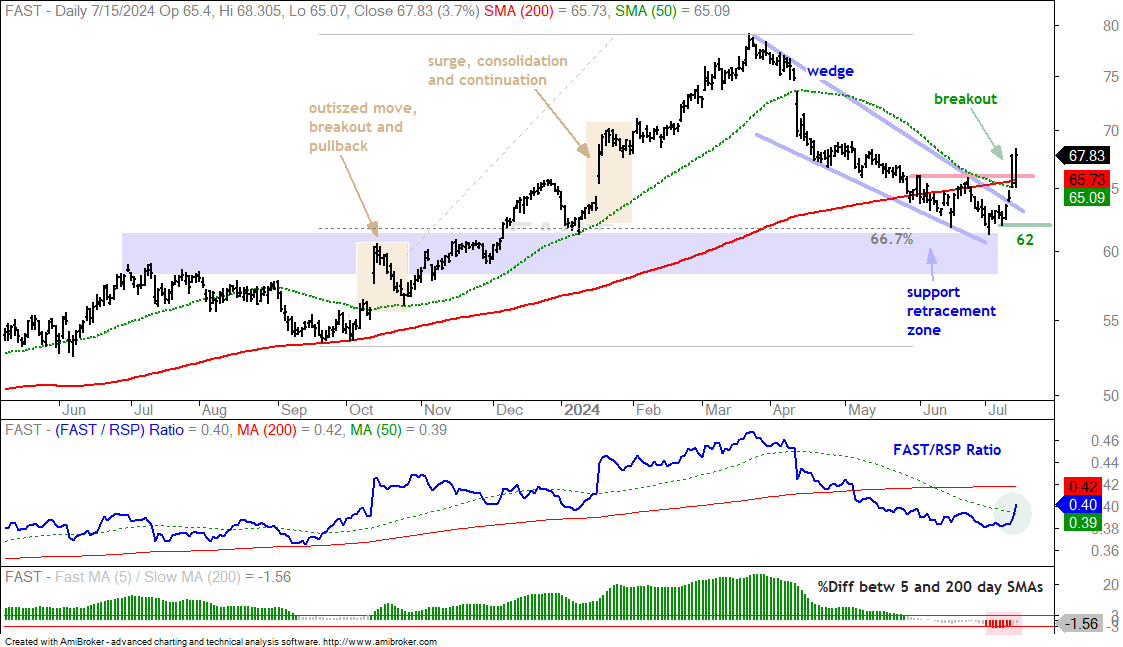1123x647 pixels.
Task: Click the green 0.39 ratio value tag
Action: coord(1082,522)
